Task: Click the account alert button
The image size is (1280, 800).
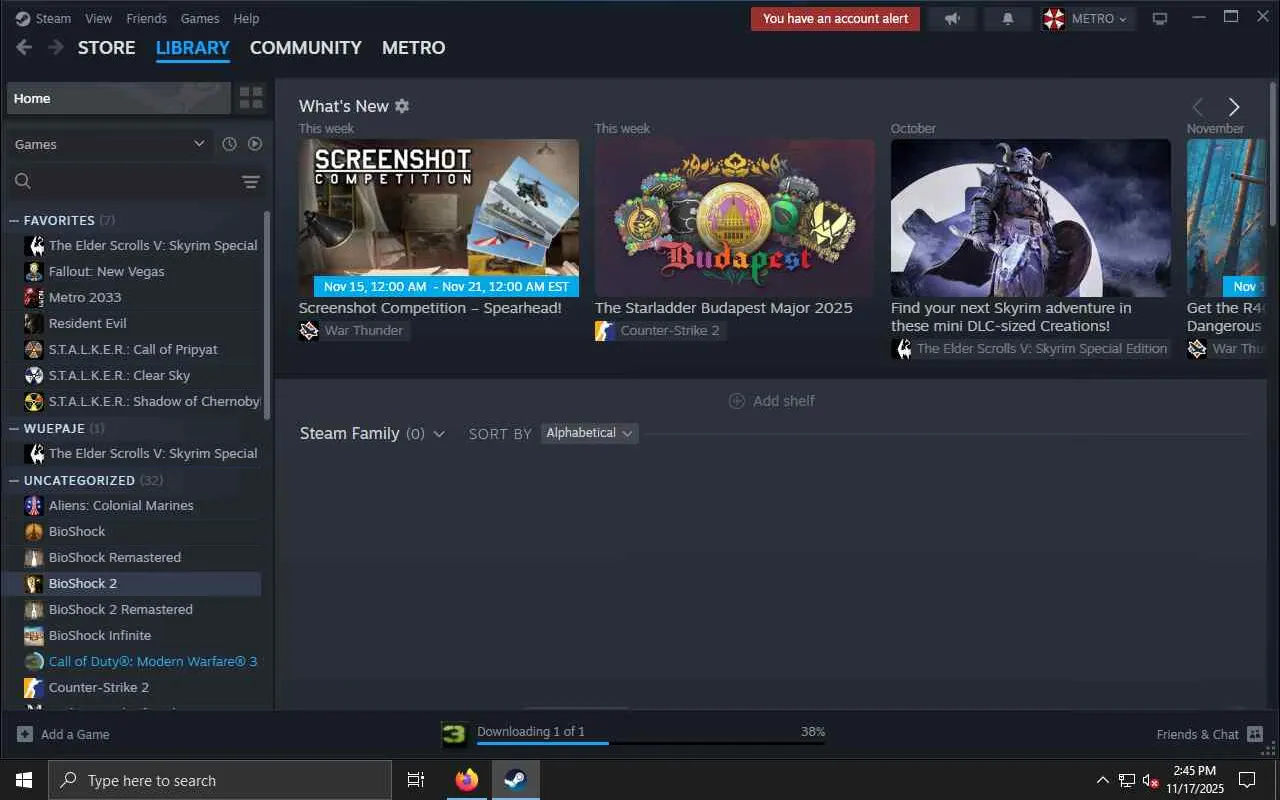Action: pyautogui.click(x=836, y=19)
